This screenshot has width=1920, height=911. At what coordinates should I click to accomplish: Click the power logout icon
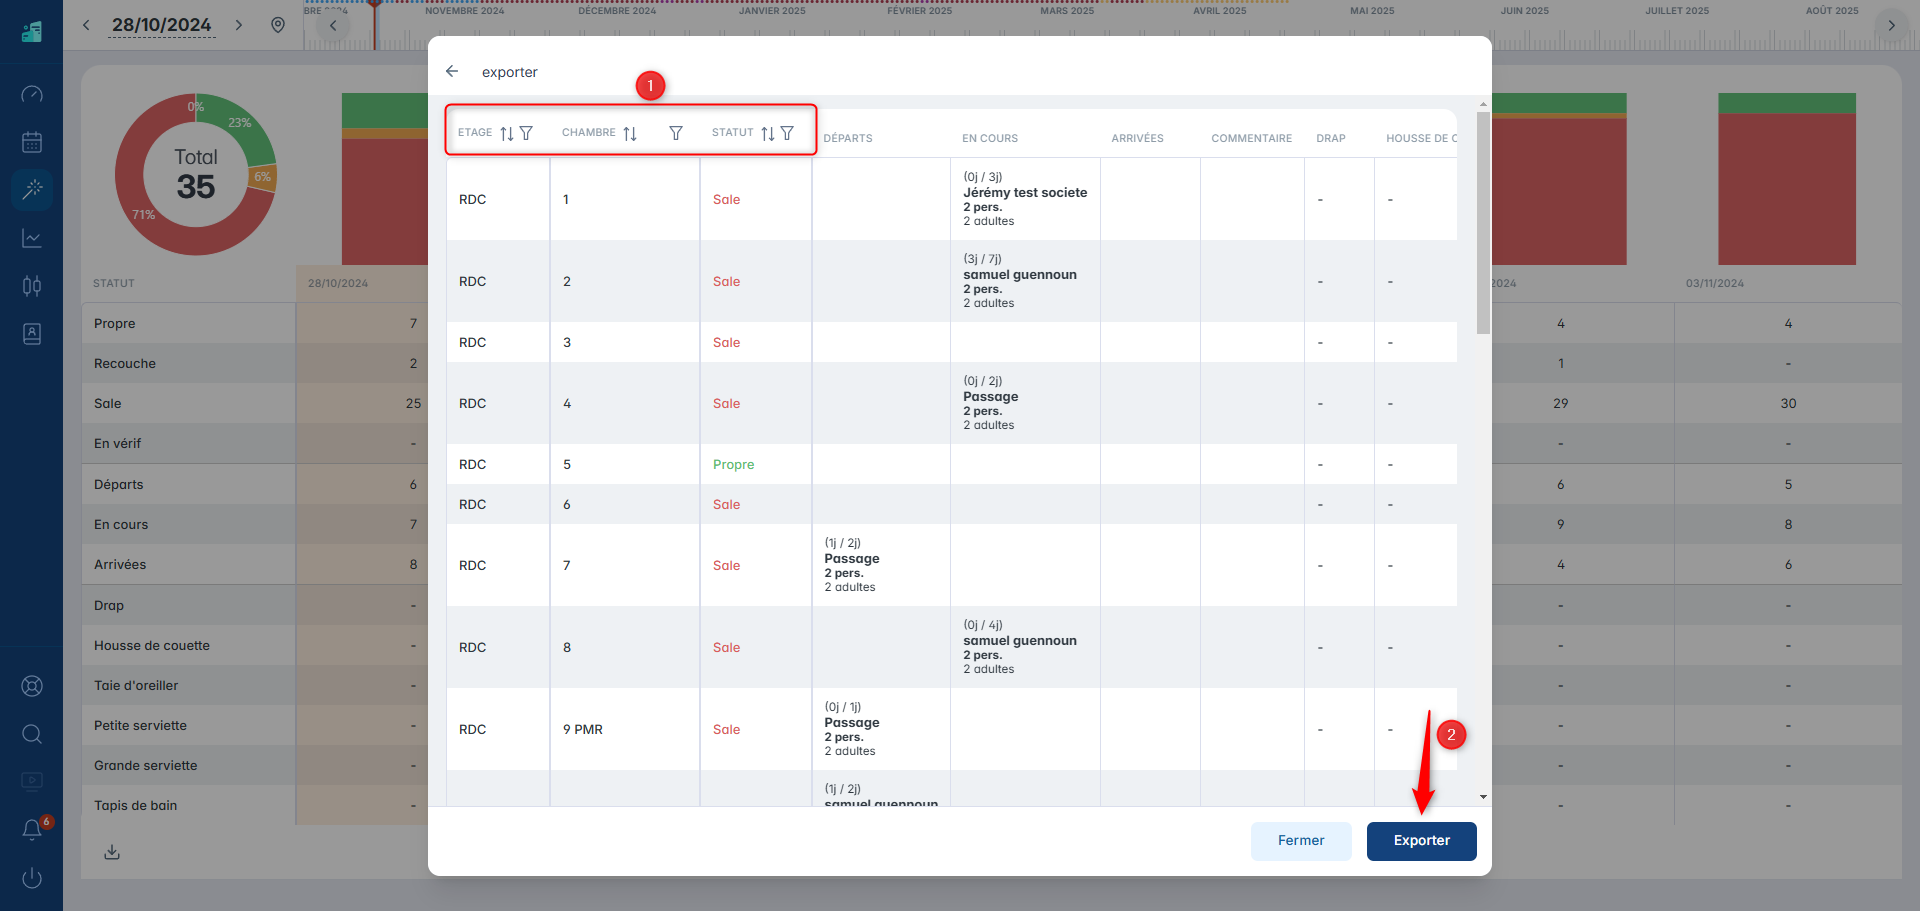pos(32,878)
